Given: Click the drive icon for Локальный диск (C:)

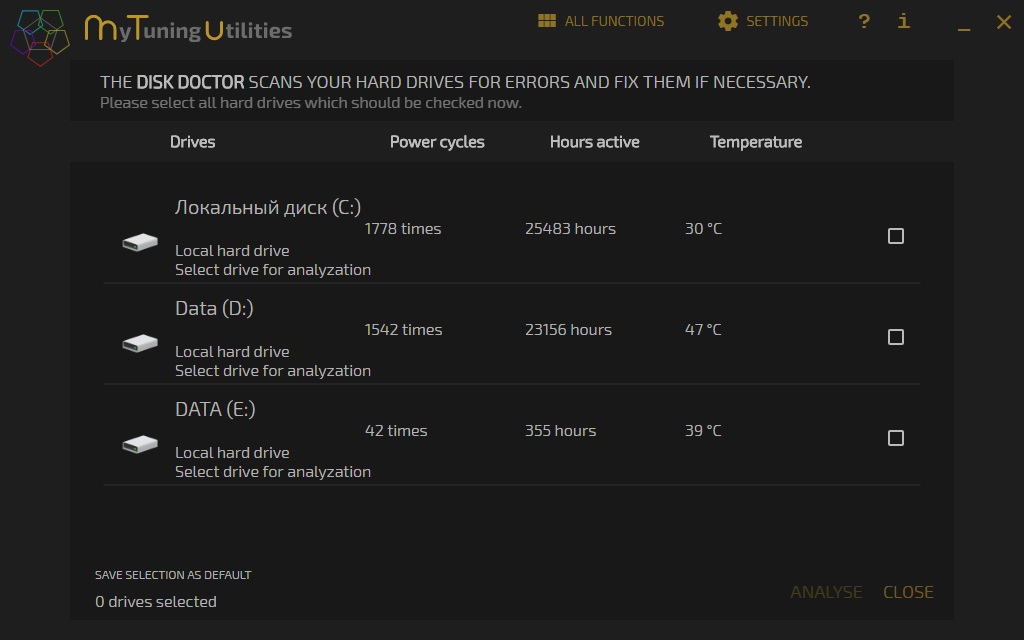Looking at the screenshot, I should point(140,242).
